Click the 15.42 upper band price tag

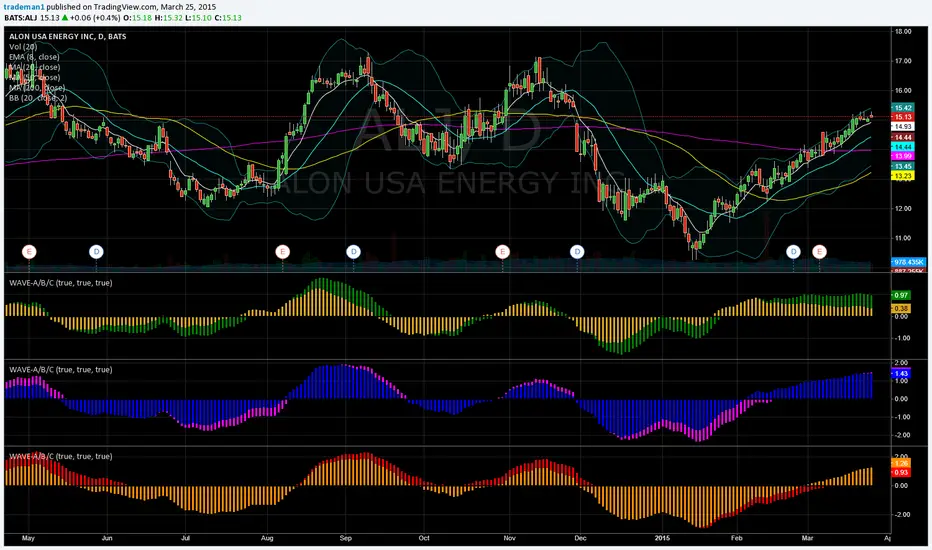(x=902, y=108)
